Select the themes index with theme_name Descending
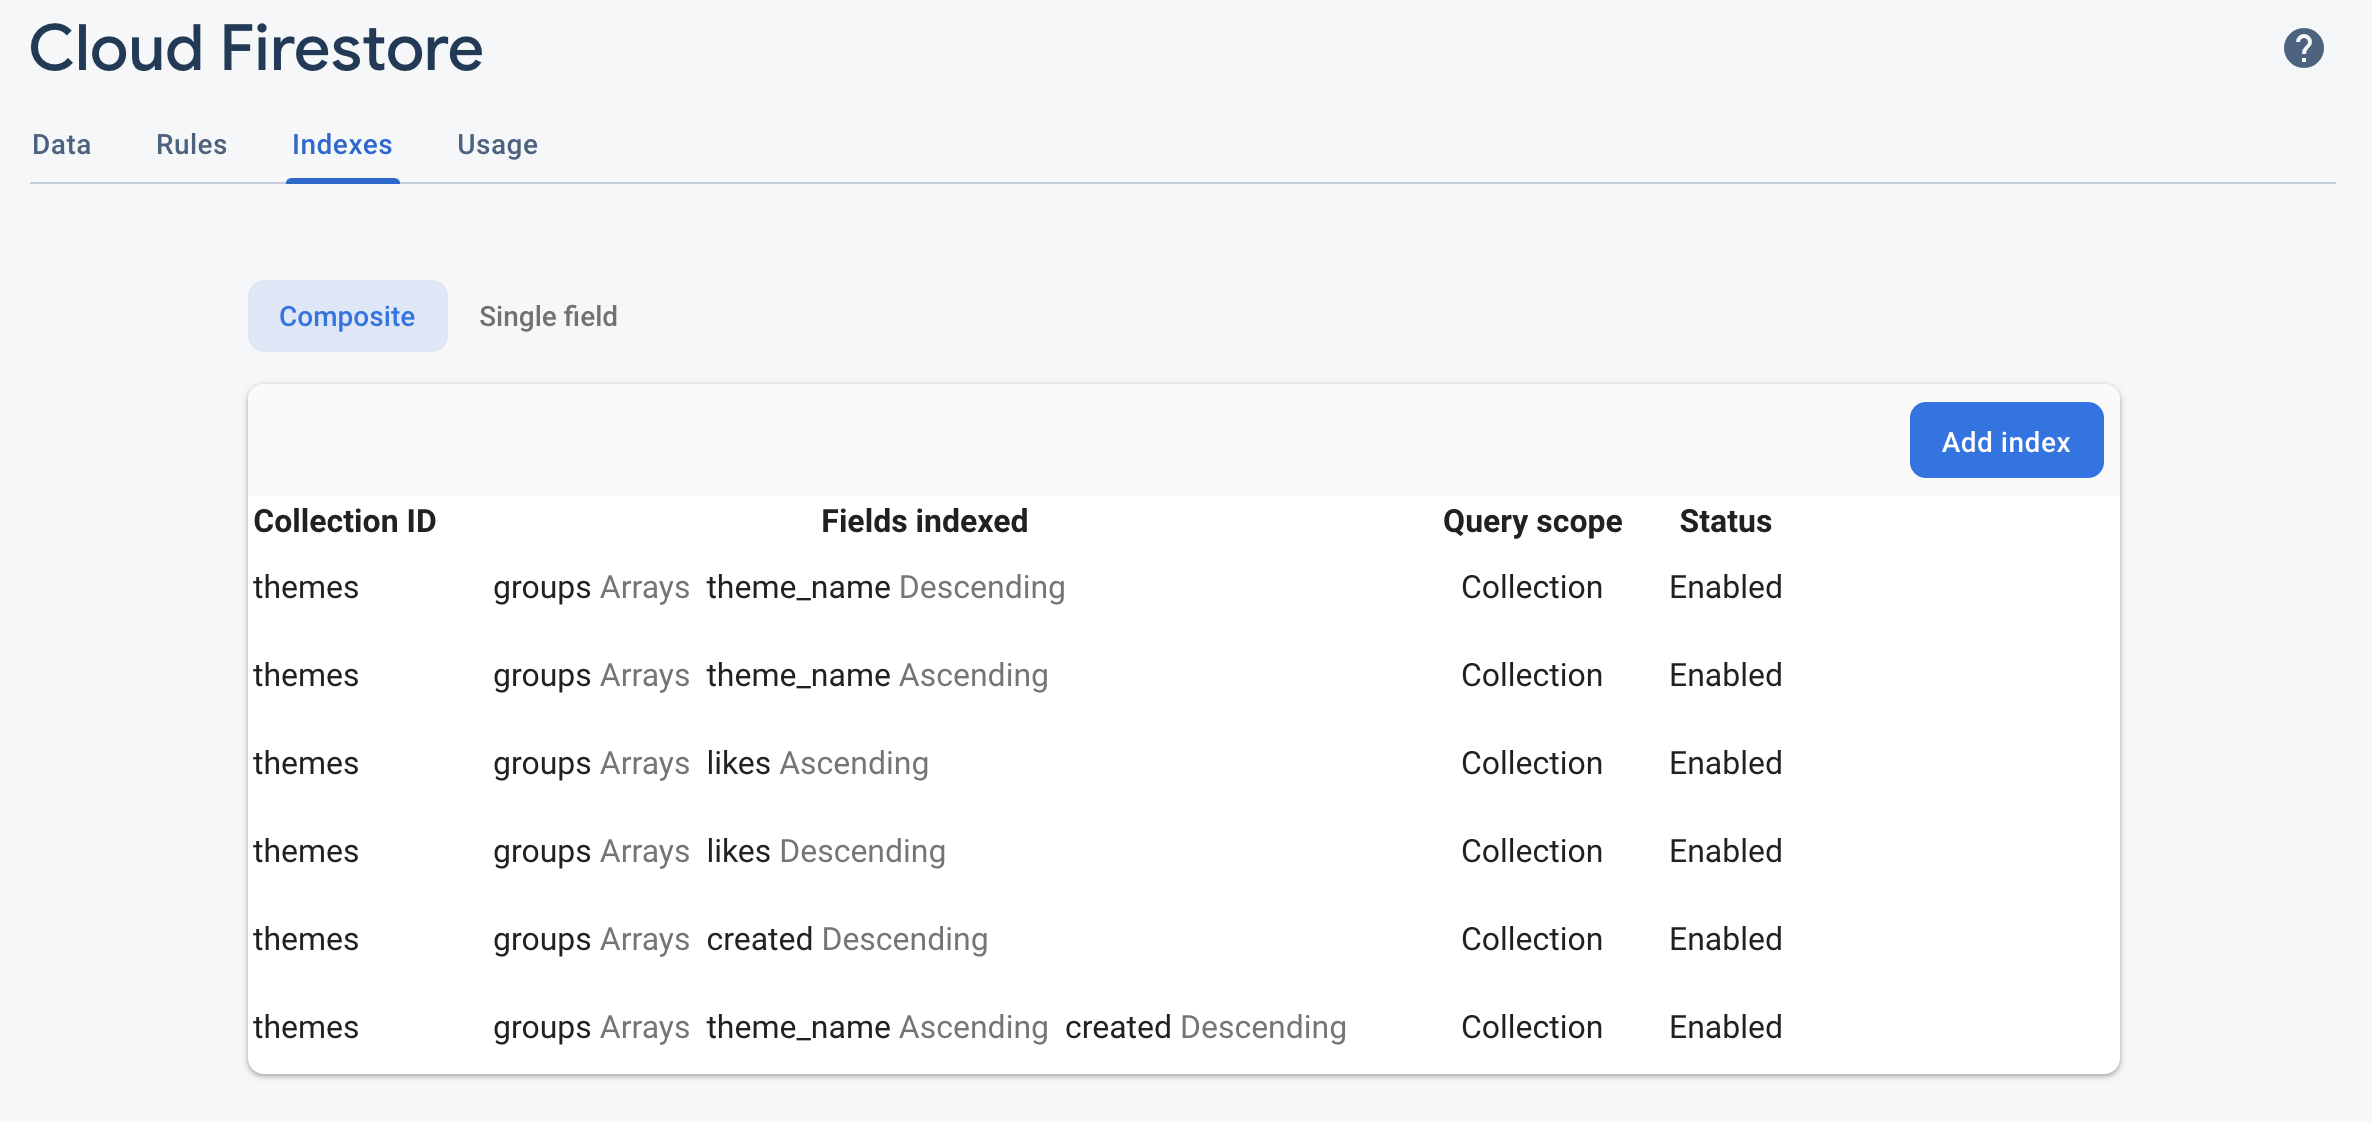 point(780,588)
